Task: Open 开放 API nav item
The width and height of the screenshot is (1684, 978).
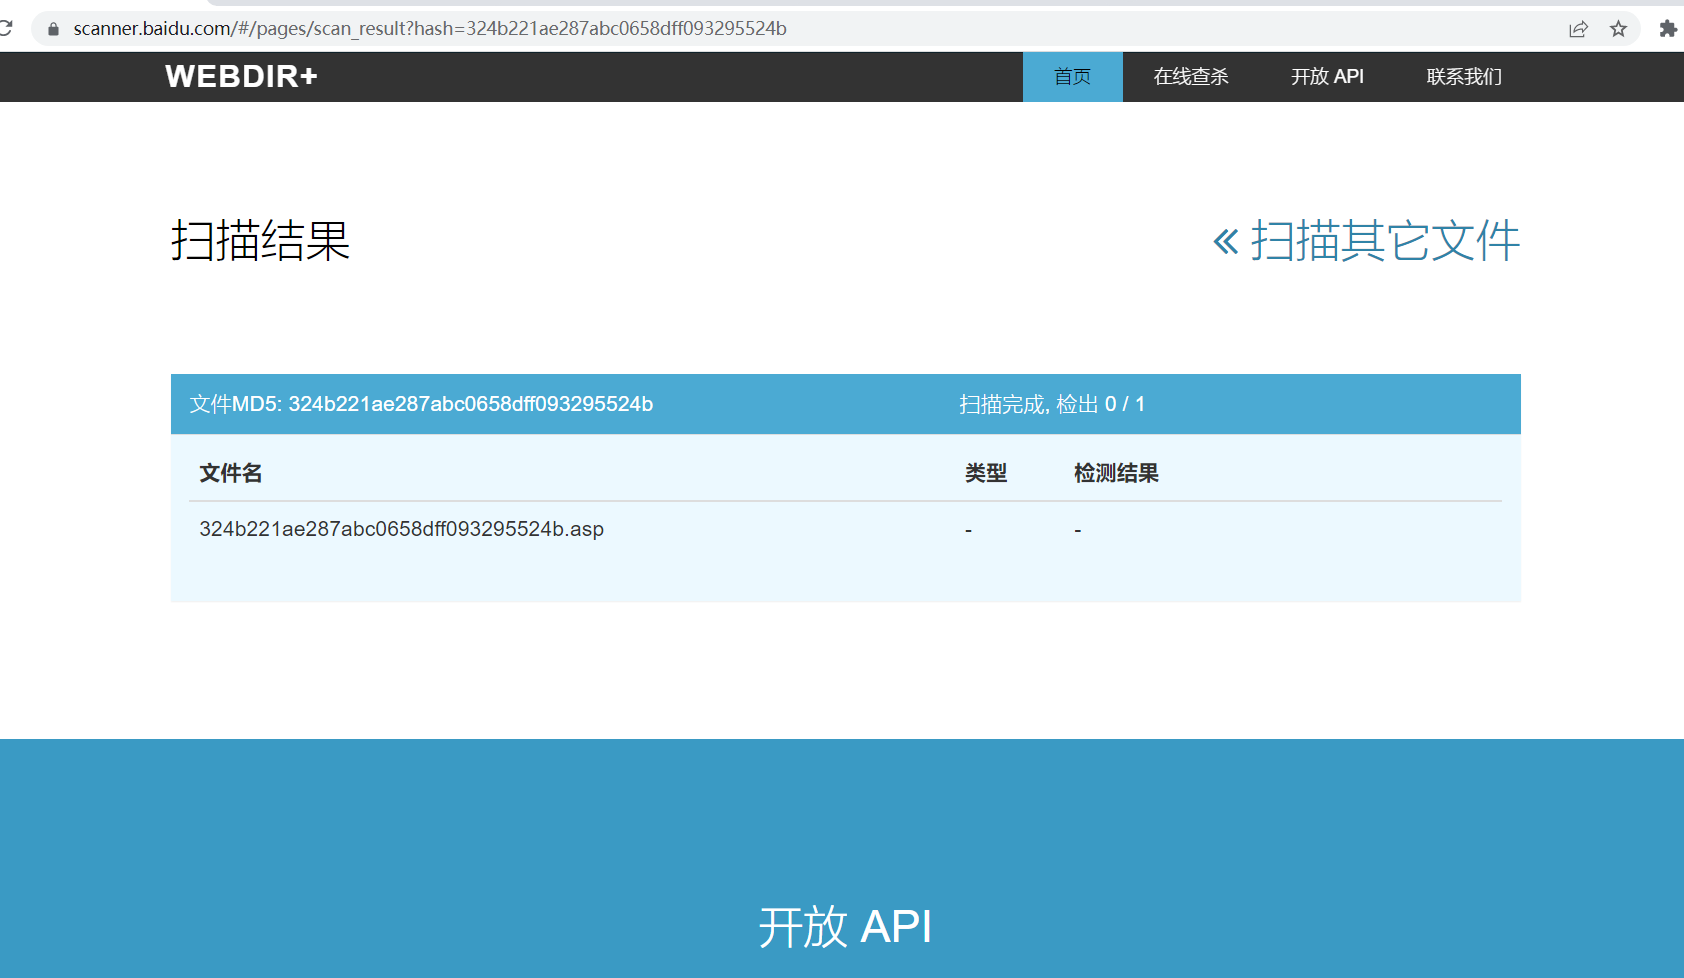Action: tap(1327, 77)
